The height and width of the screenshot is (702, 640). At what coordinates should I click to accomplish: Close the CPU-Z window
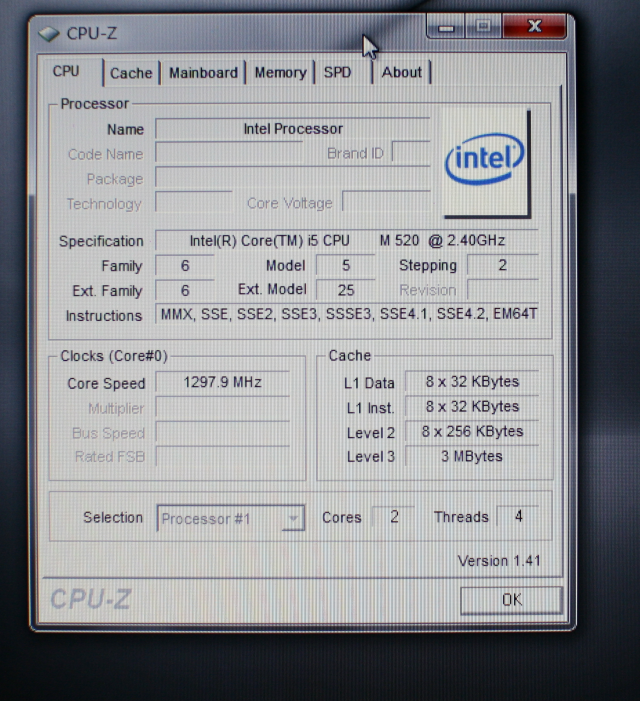[x=534, y=26]
